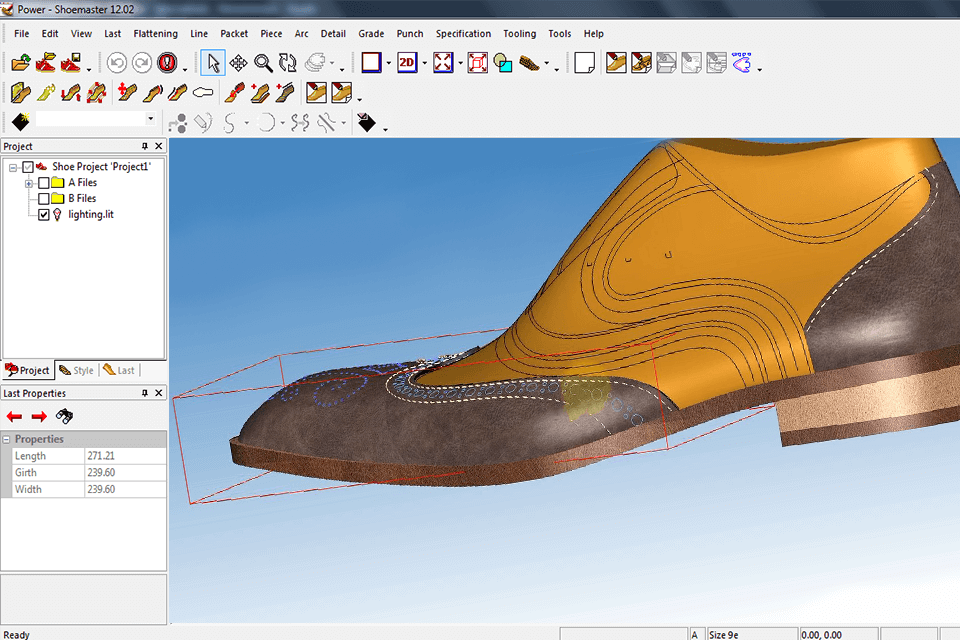Switch to the Style tab
Image resolution: width=960 pixels, height=640 pixels.
(76, 370)
